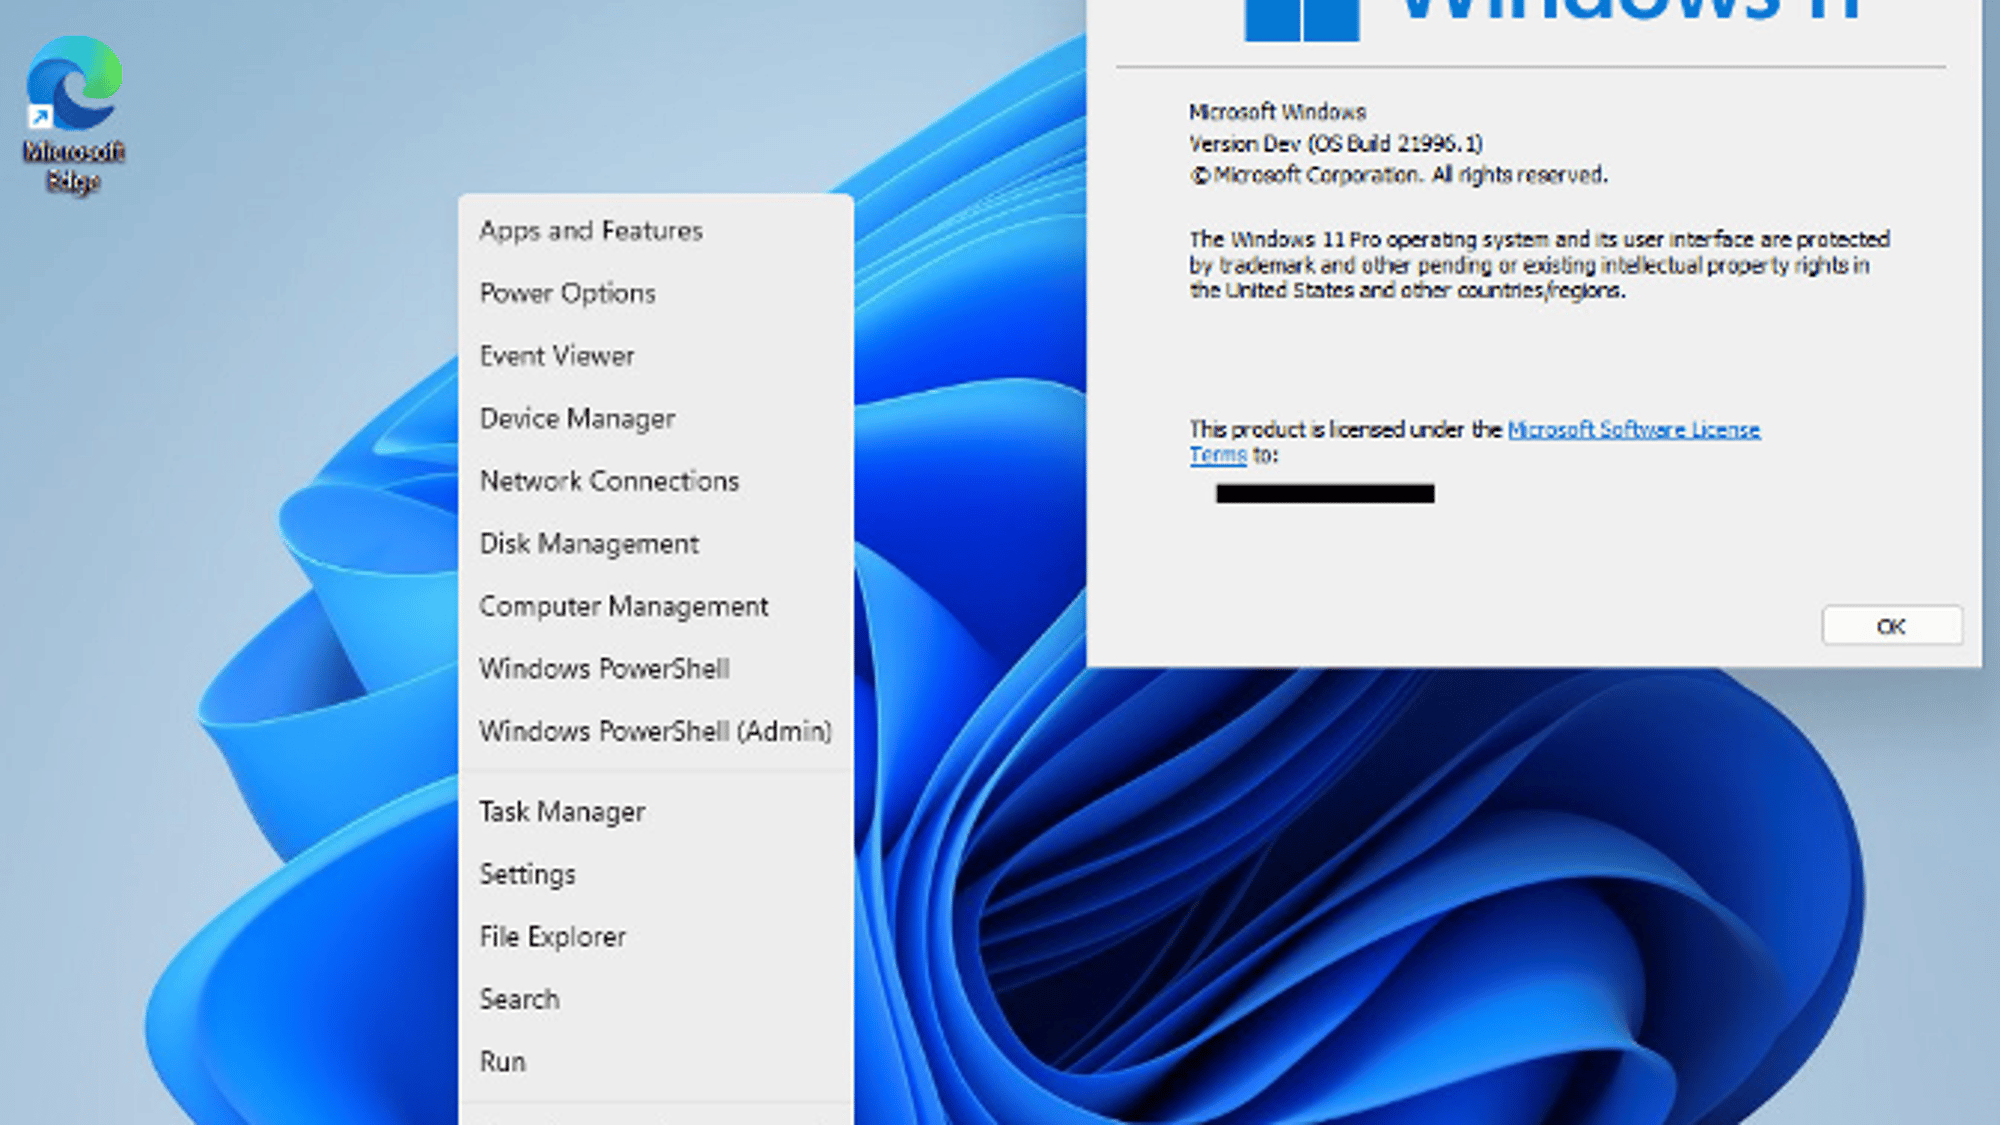Select Computer Management
The image size is (2000, 1125).
pyautogui.click(x=623, y=606)
